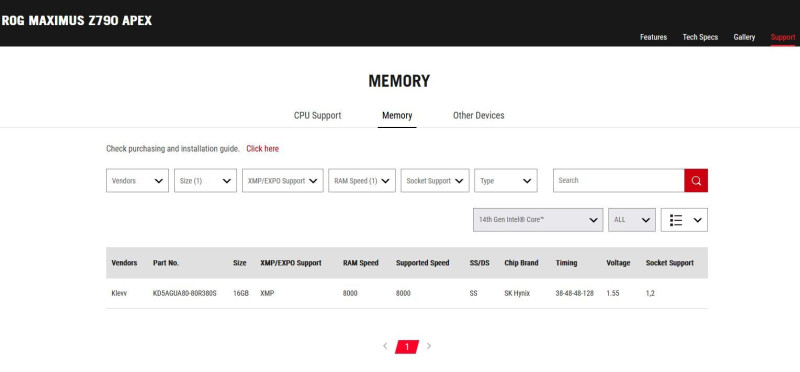Click the Vendors column header
This screenshot has width=800, height=372.
pos(124,263)
